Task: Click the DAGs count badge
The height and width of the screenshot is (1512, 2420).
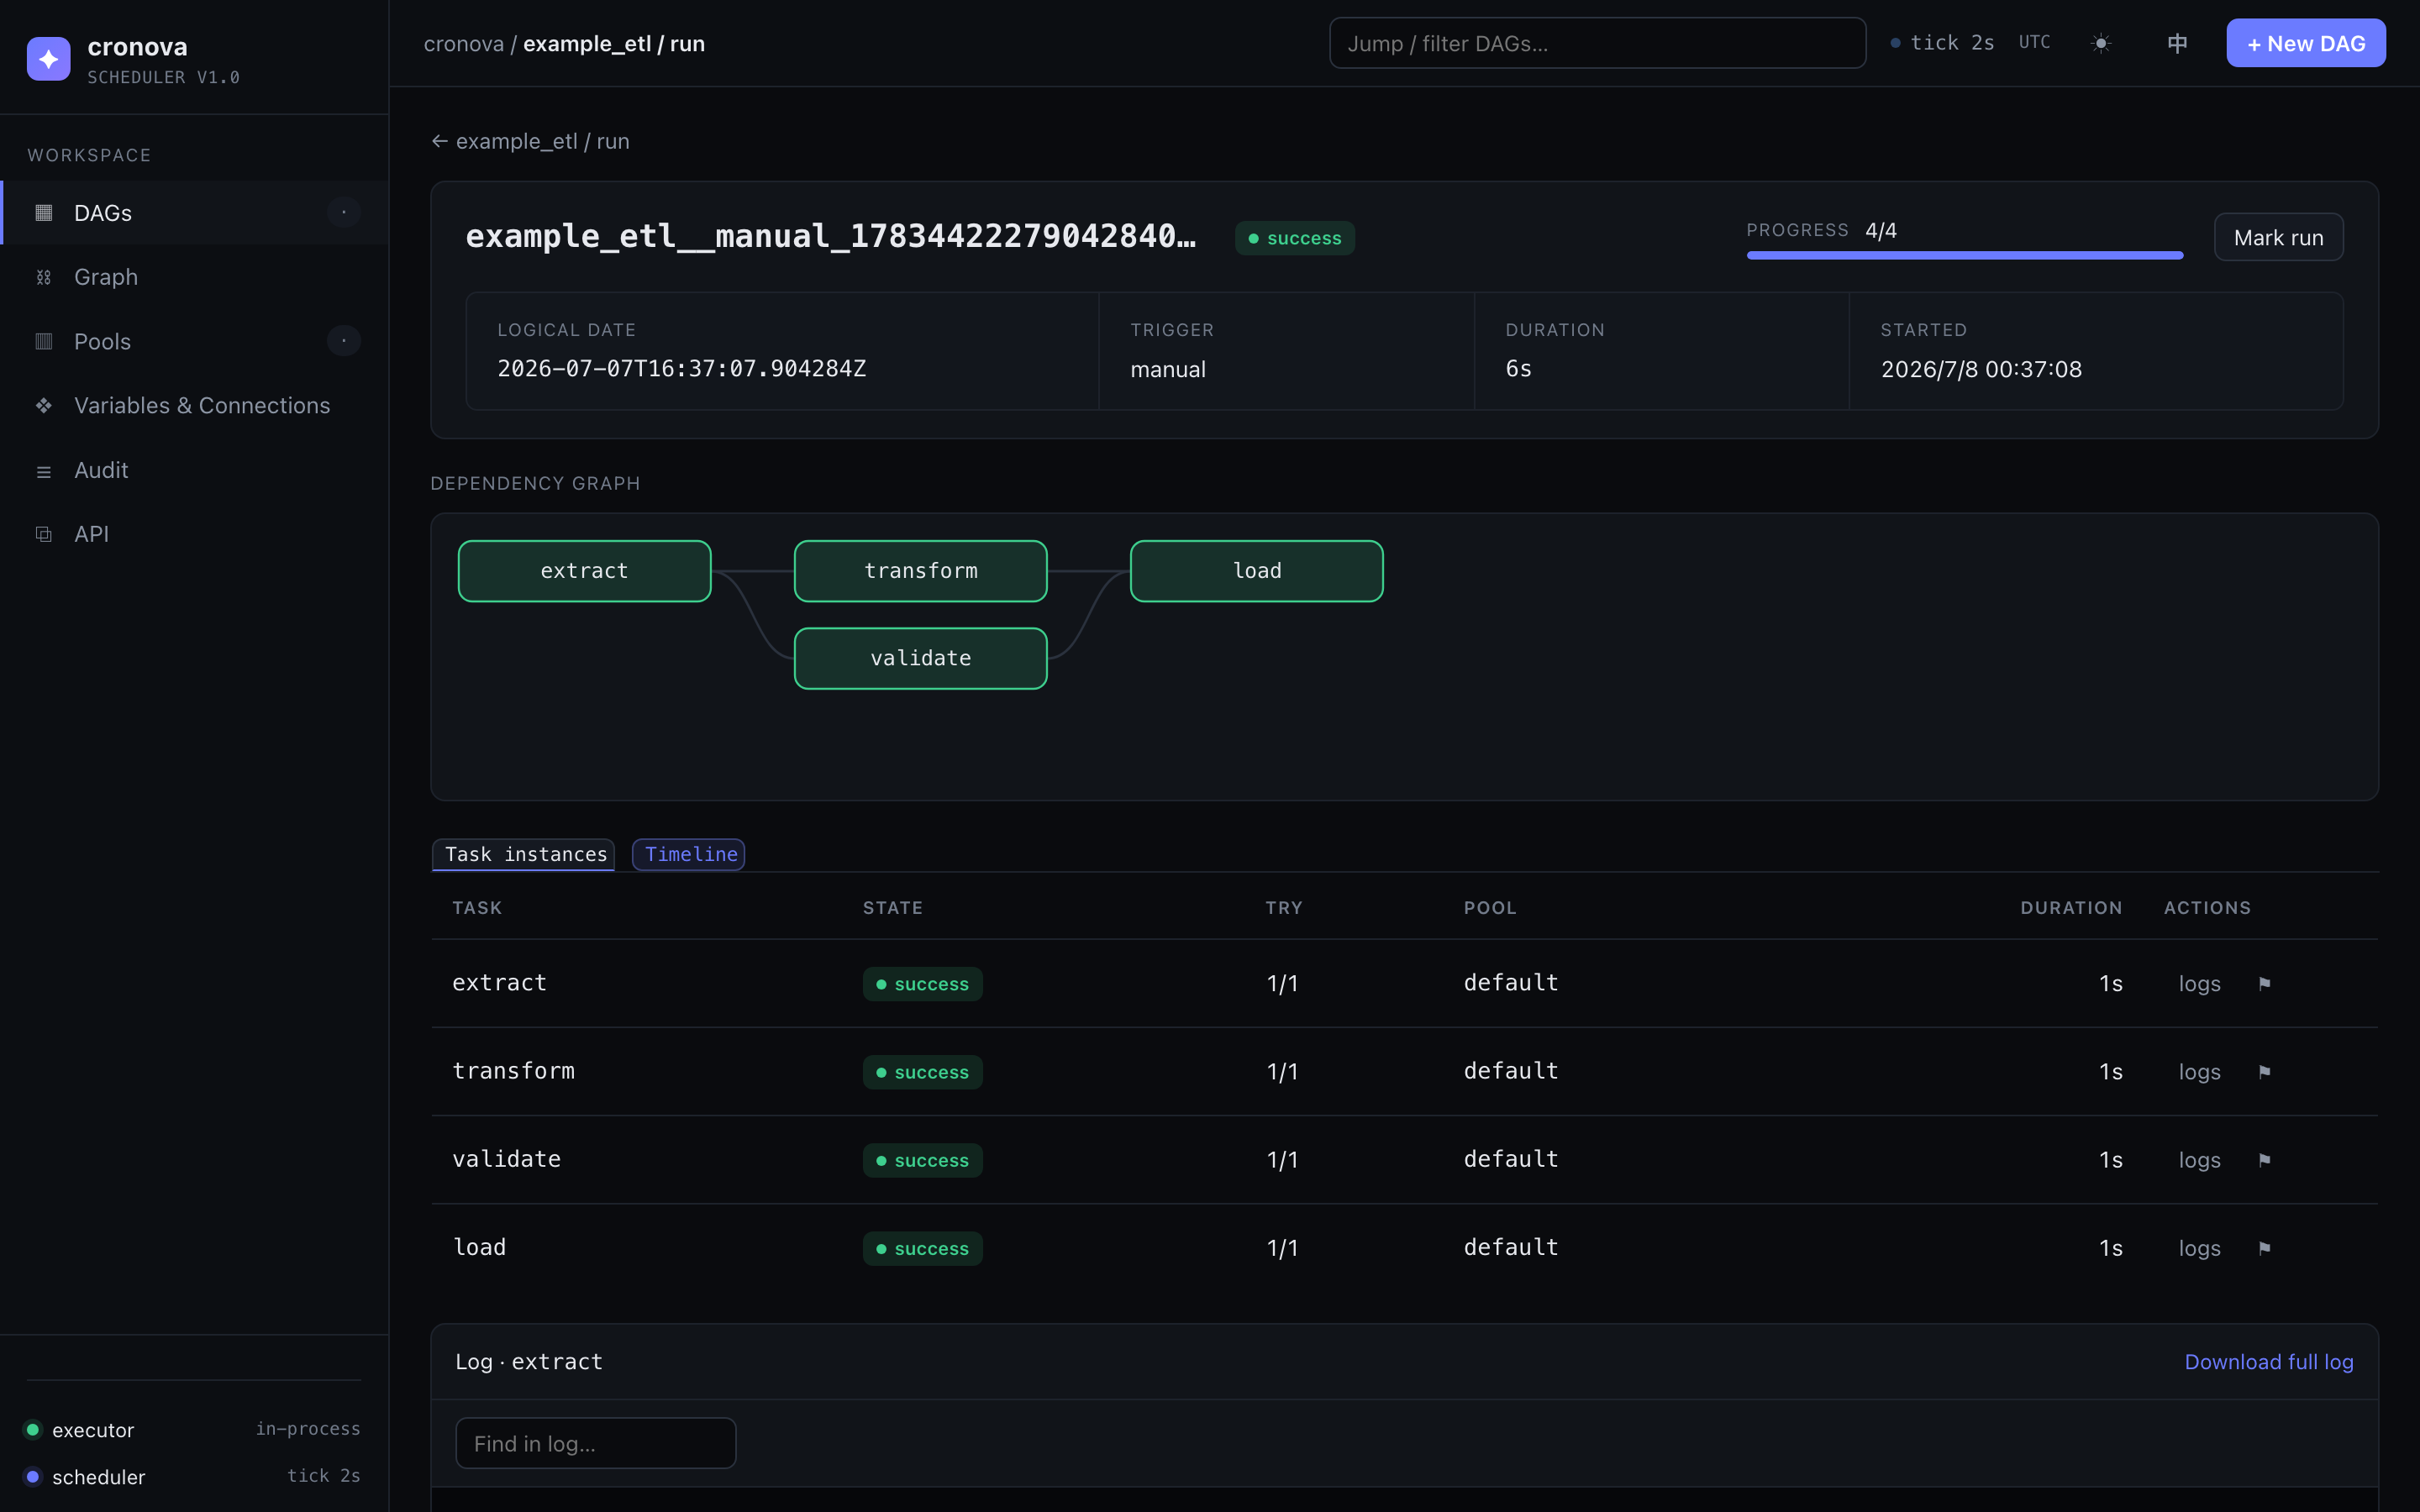Action: [344, 212]
